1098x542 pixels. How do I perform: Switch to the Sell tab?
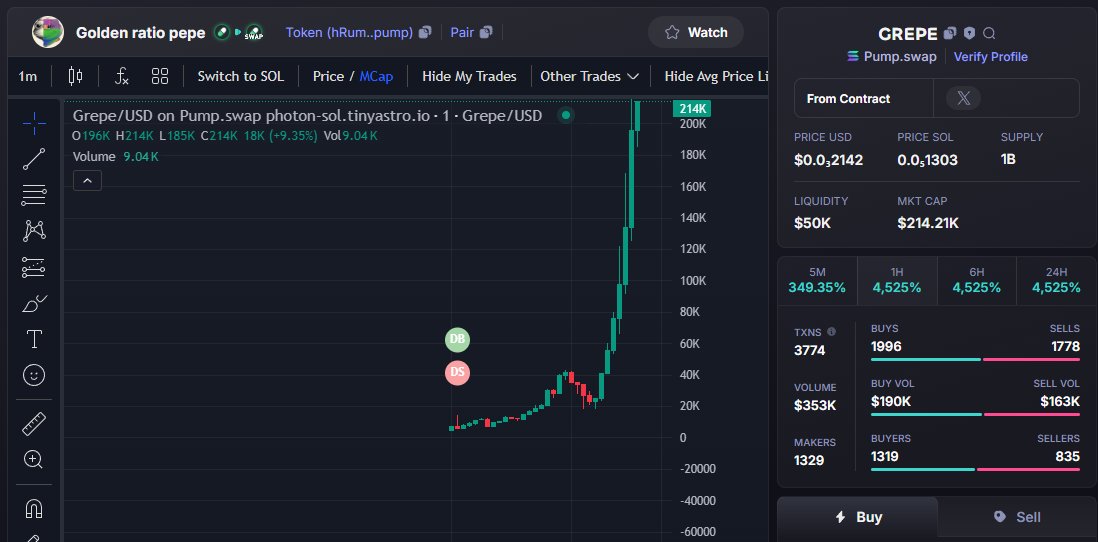1017,517
